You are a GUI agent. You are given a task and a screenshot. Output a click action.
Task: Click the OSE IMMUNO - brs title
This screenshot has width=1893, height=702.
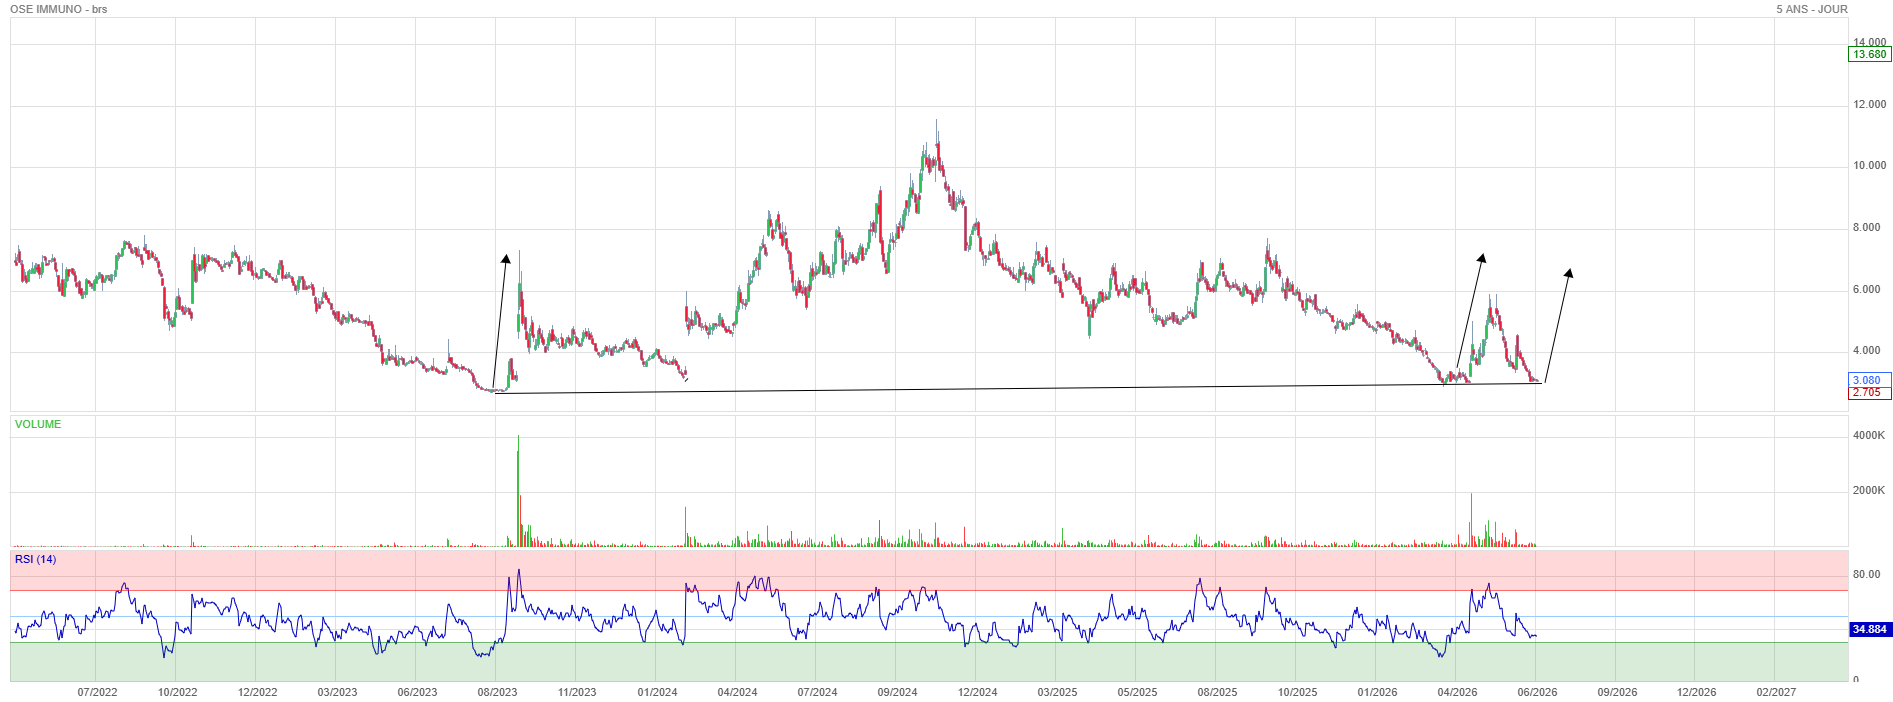coord(59,9)
